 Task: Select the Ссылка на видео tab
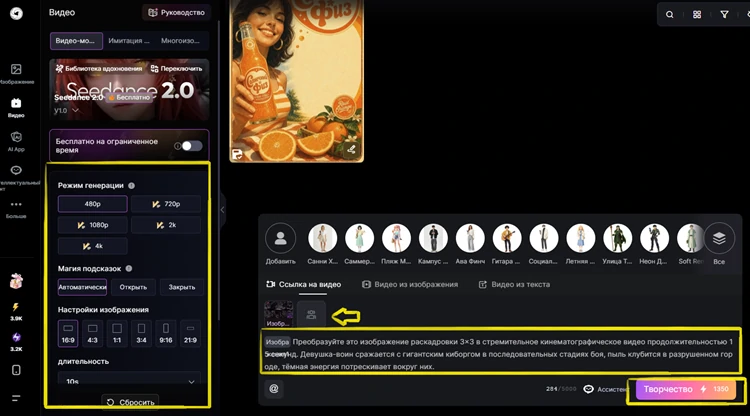304,284
